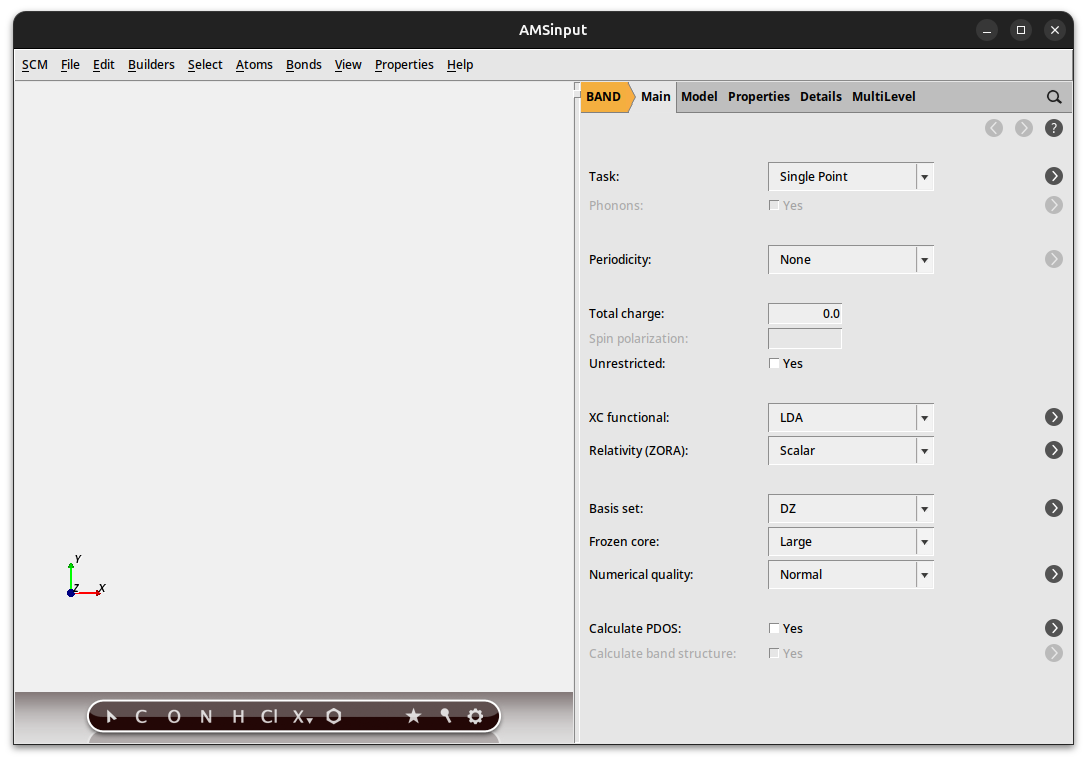Select the Carbon atom tool
Image resolution: width=1087 pixels, height=761 pixels.
(x=140, y=716)
